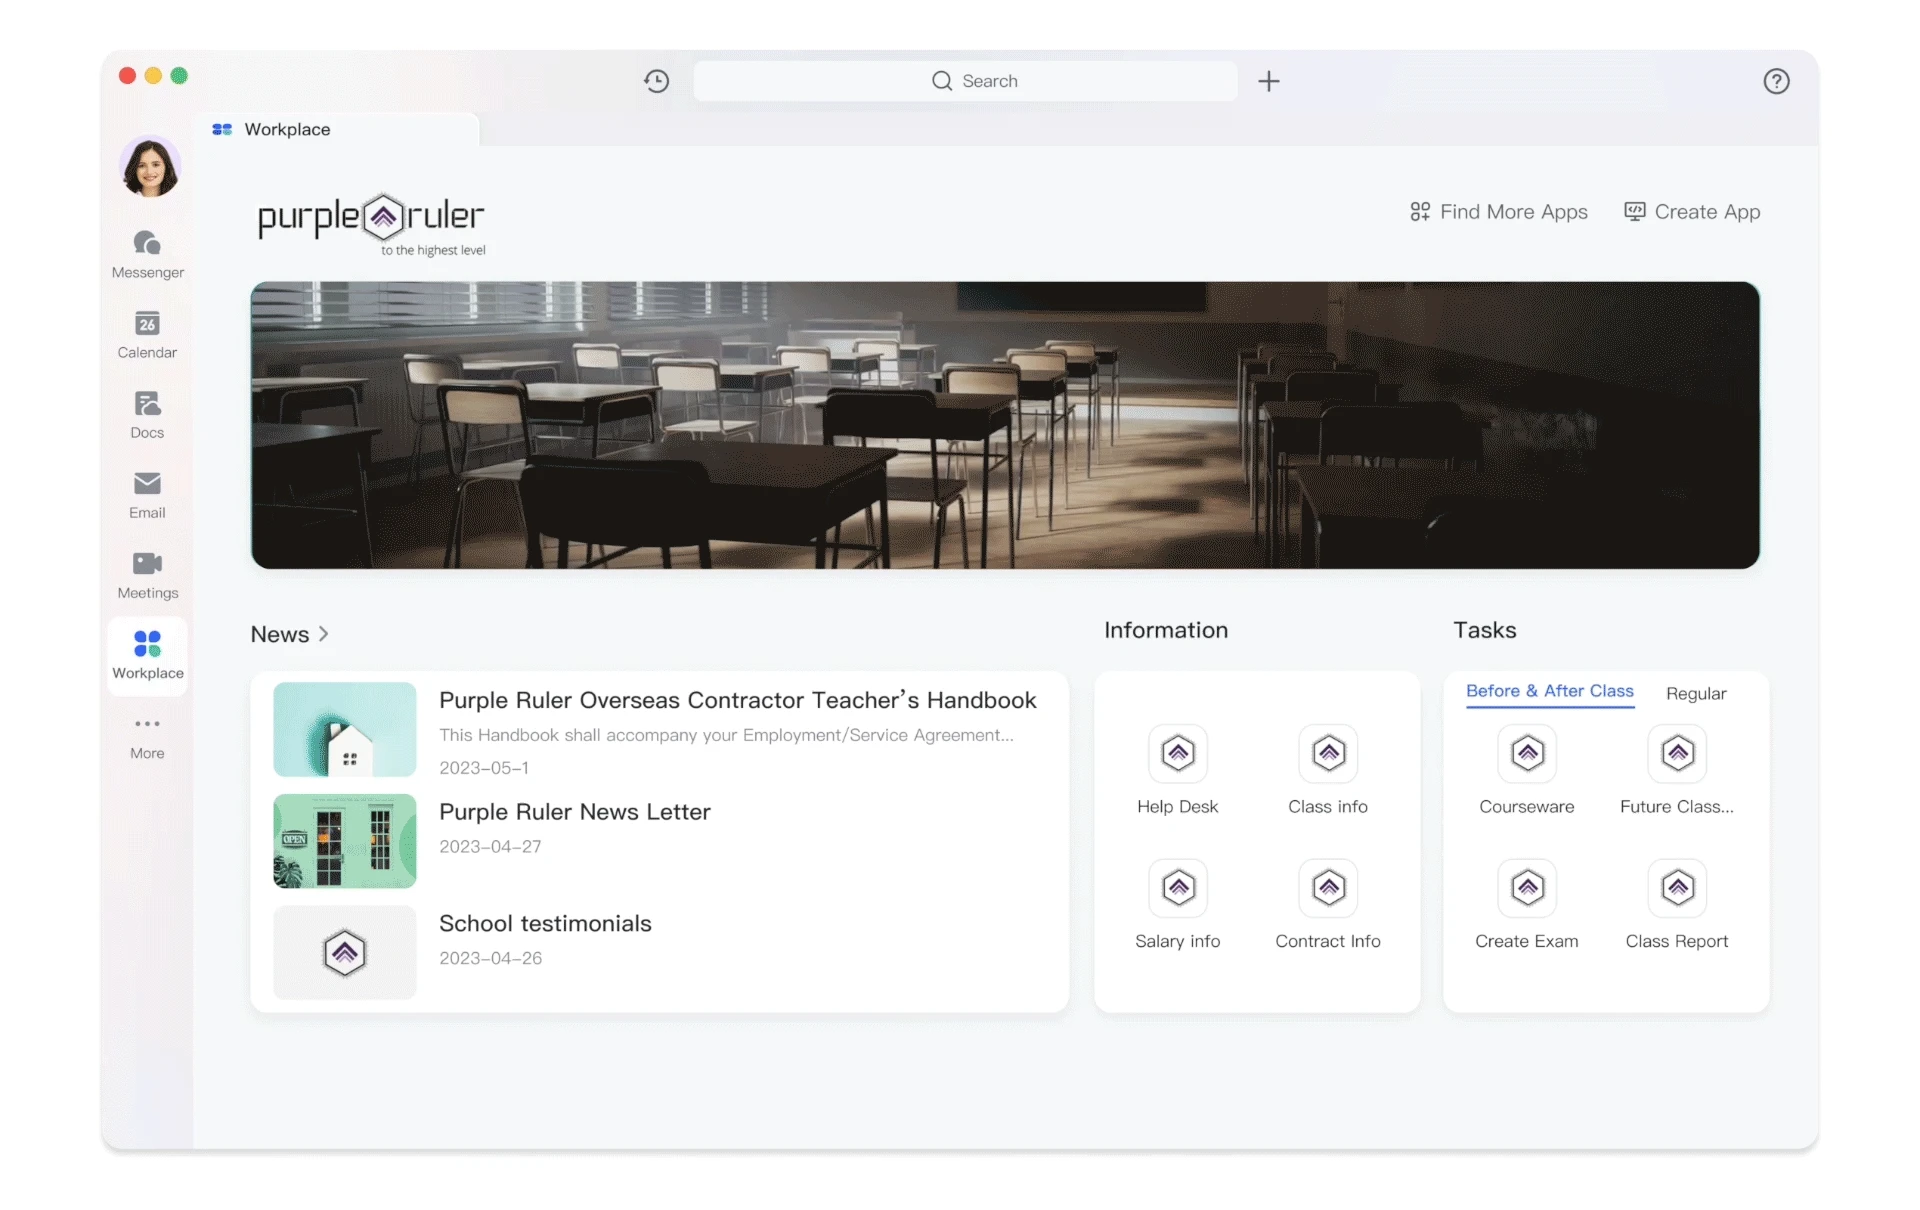Select the Workplace window tab
Screen dimensions: 1920x1210
click(337, 129)
